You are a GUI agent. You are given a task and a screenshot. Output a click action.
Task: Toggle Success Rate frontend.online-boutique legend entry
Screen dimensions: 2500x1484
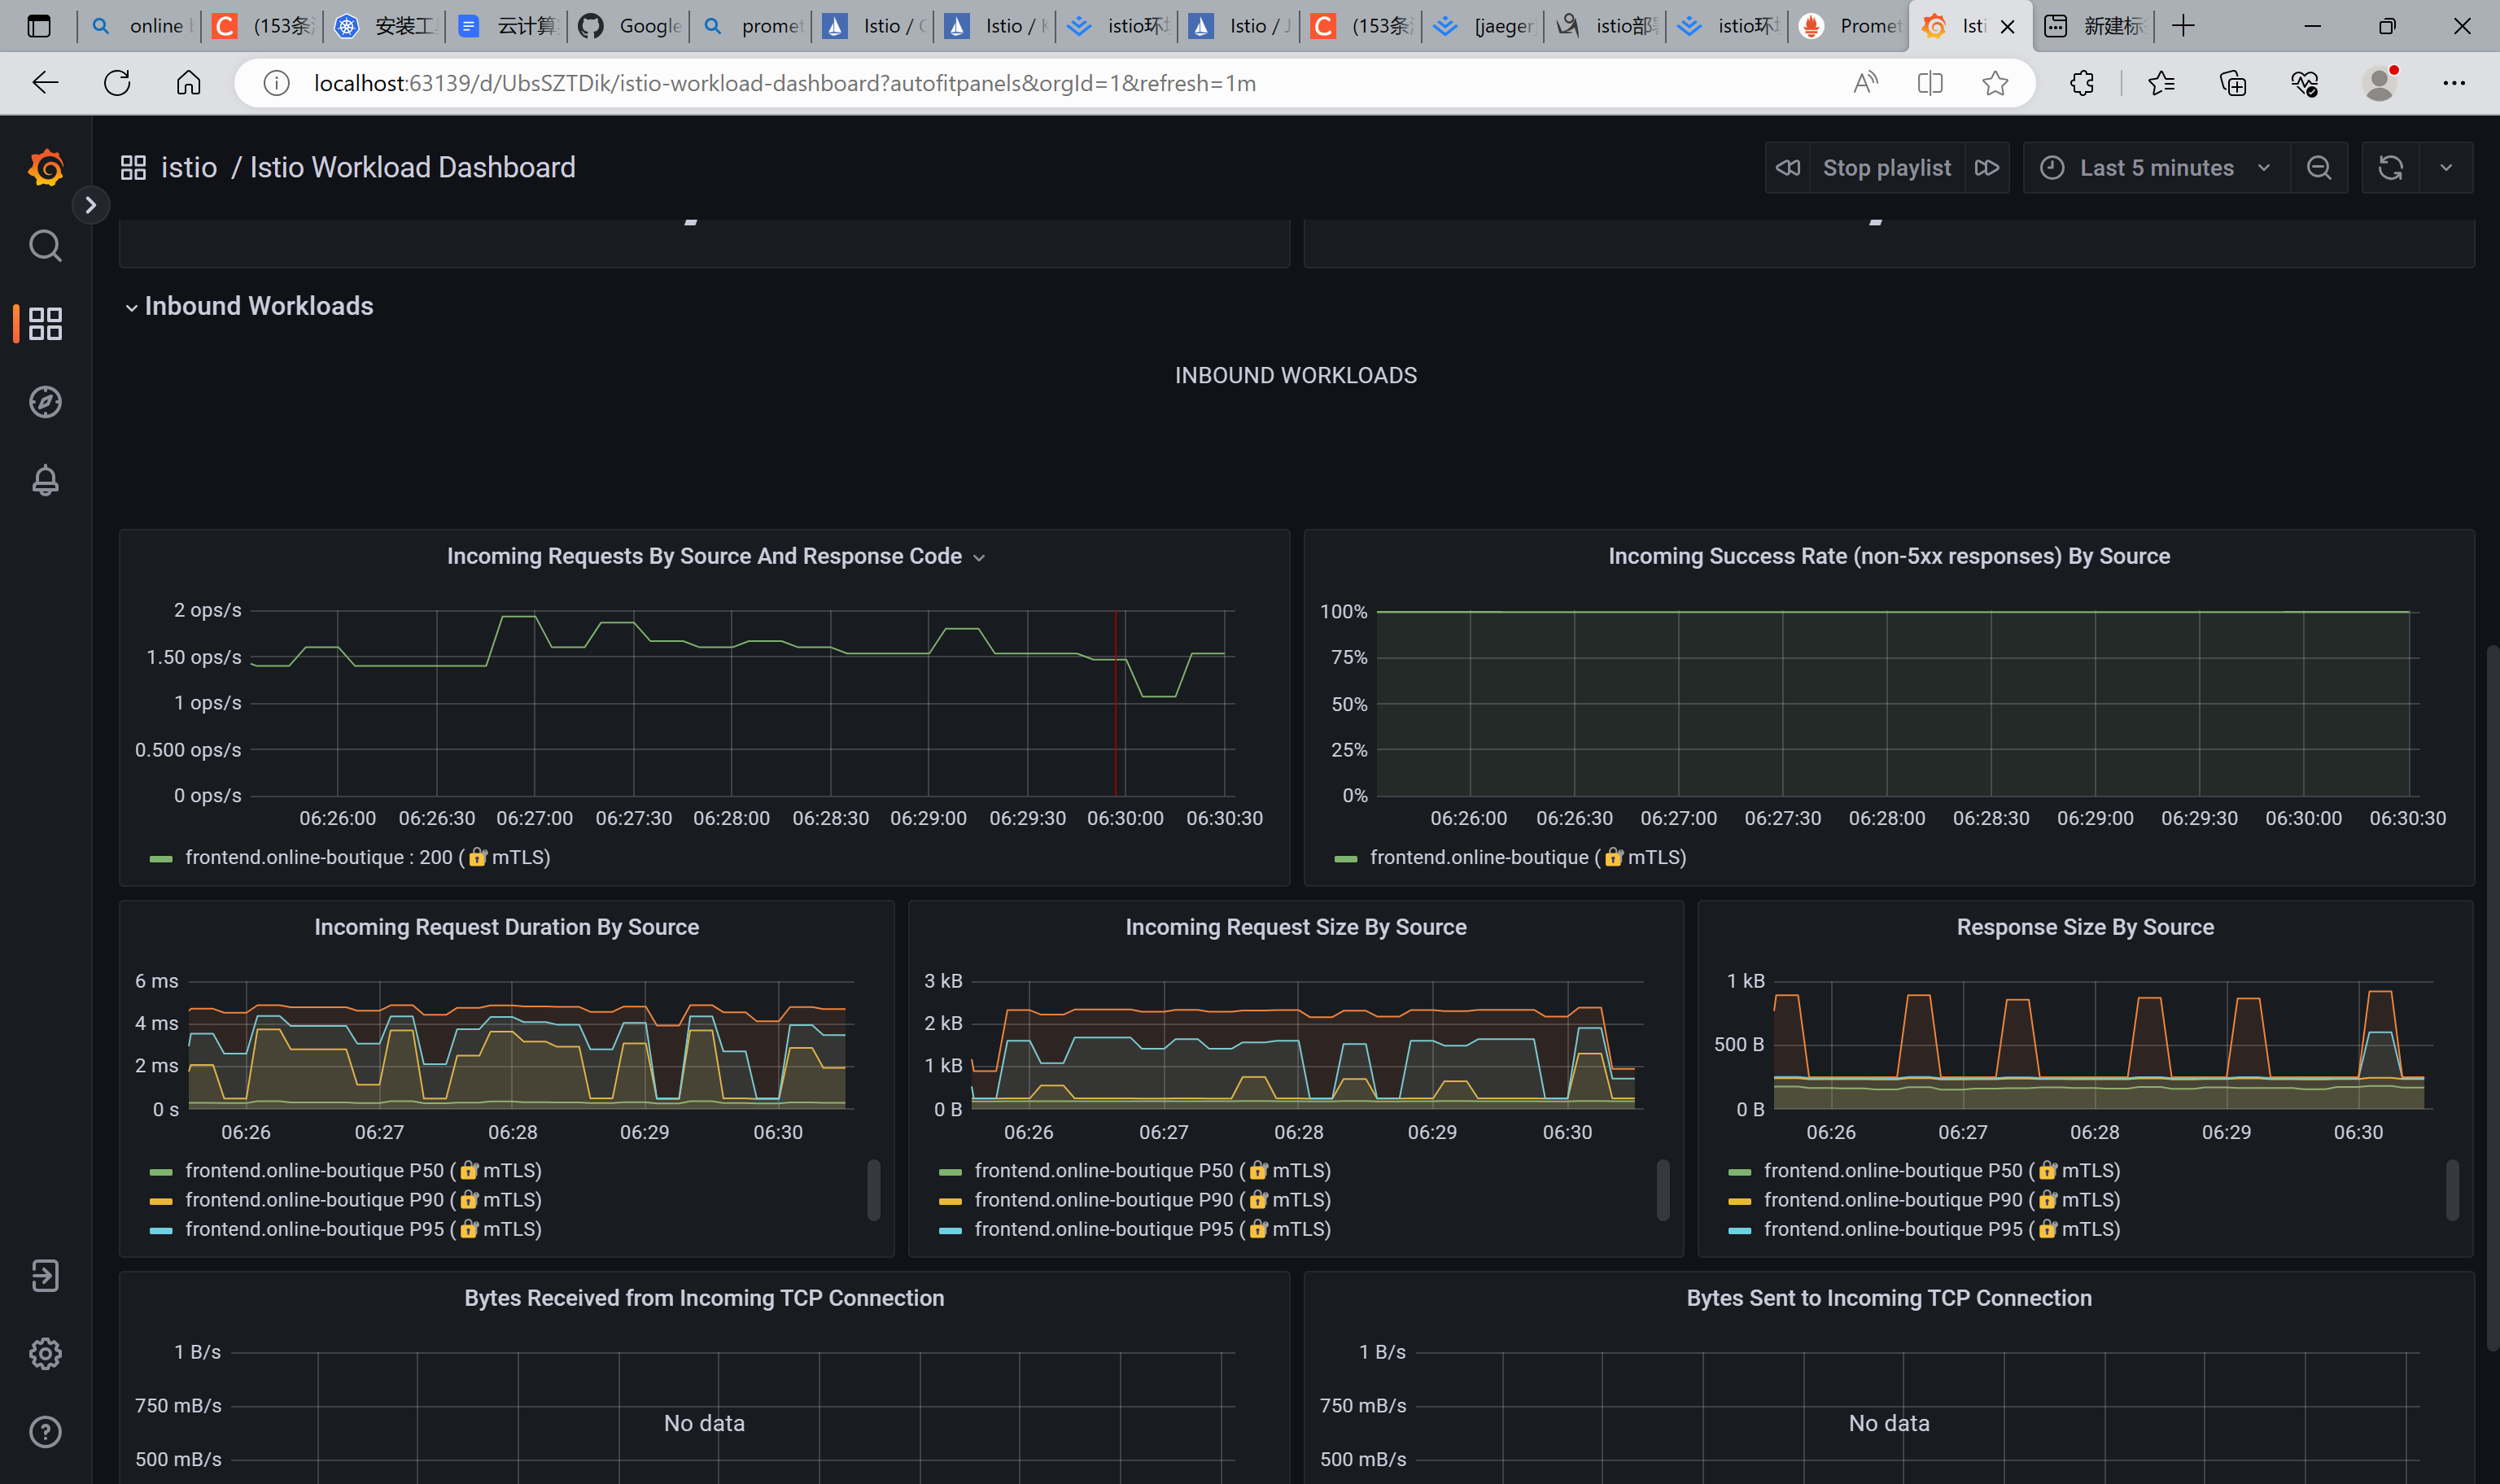pos(1527,857)
